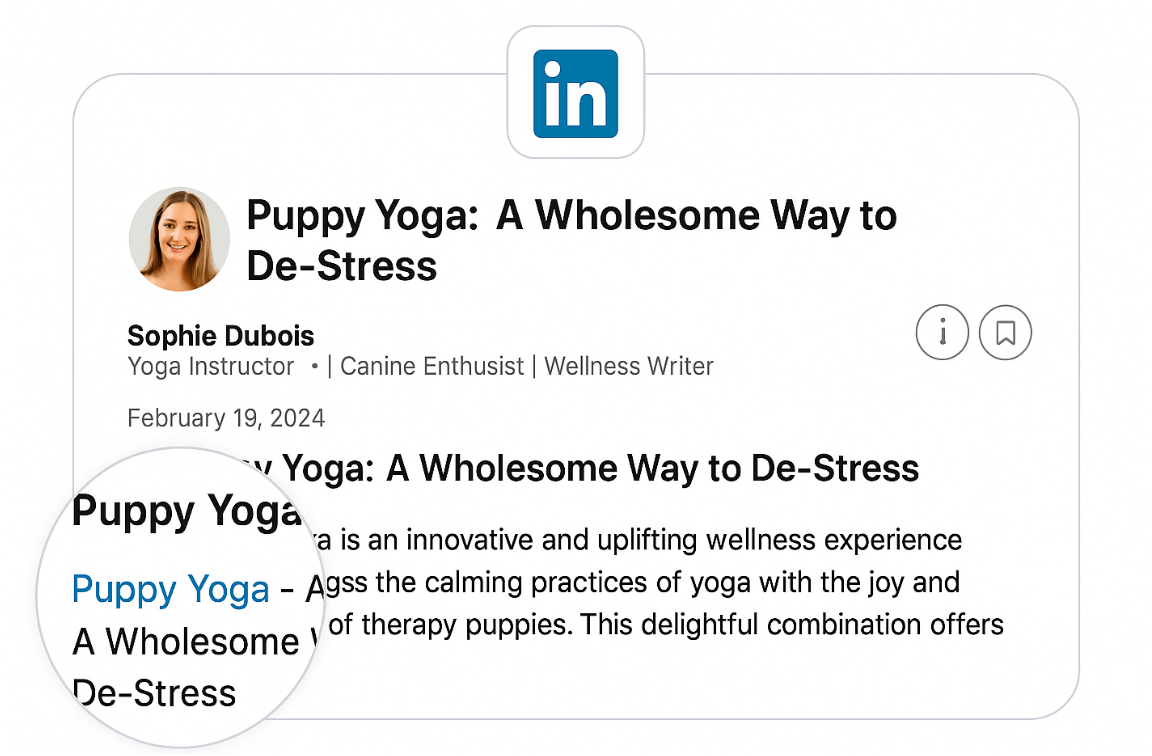Click the body line 'This delightful combination offers'
The image size is (1152, 756).
point(792,625)
